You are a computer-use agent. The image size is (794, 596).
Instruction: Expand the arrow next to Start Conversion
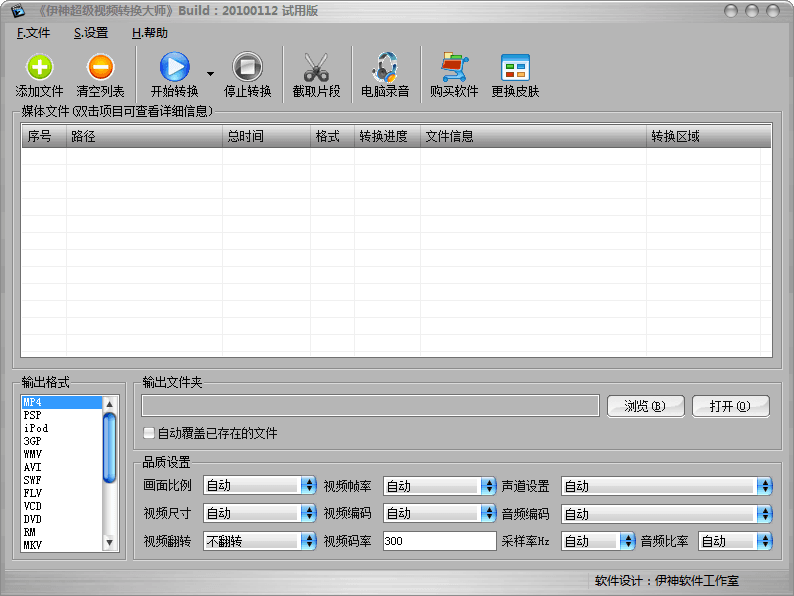click(x=210, y=73)
